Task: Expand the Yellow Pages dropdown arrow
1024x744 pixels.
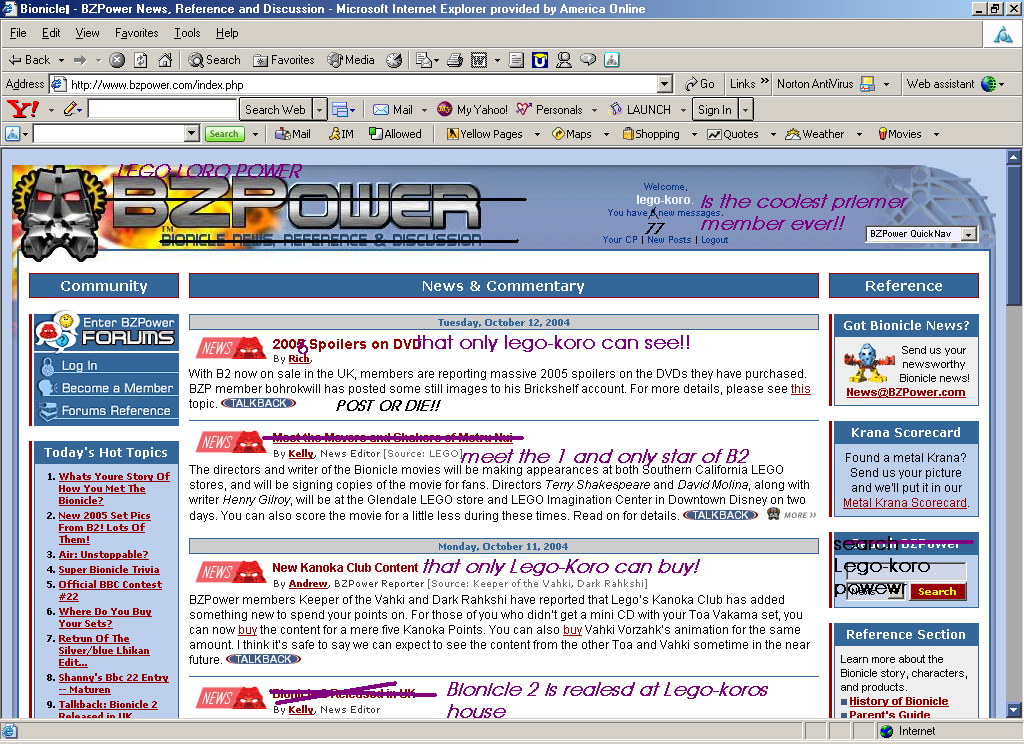Action: pos(537,134)
